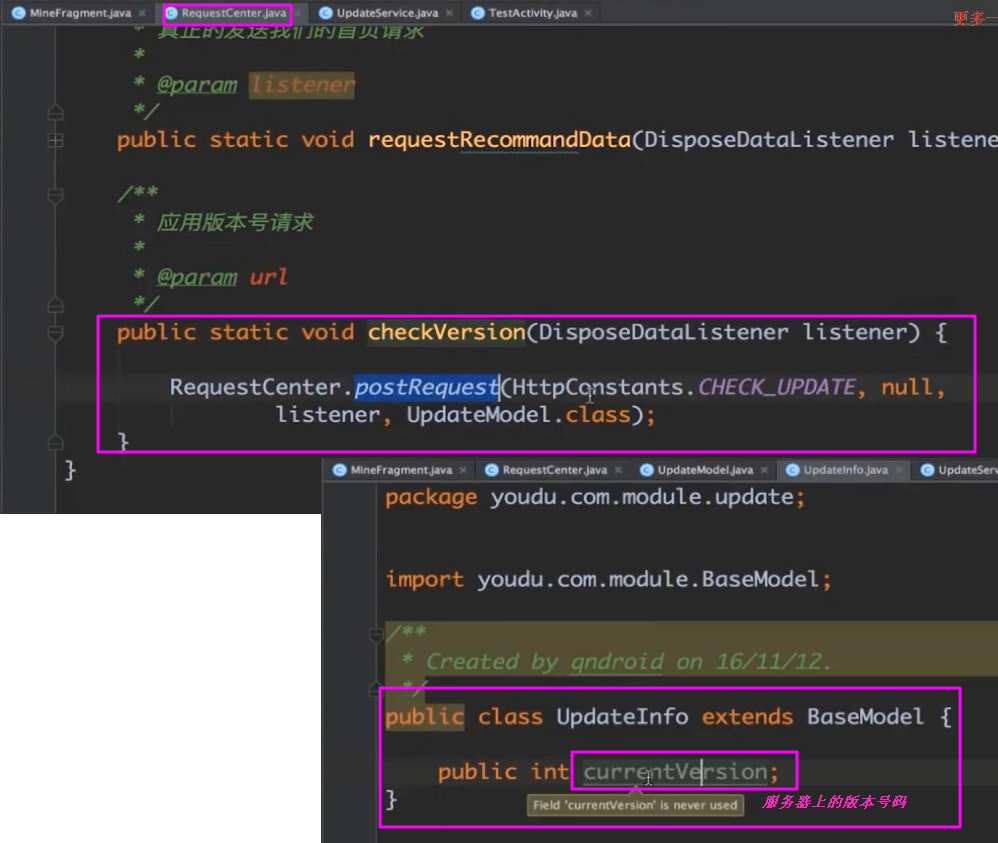
Task: Close the RequestCenter.java top tab
Action: pyautogui.click(x=297, y=14)
